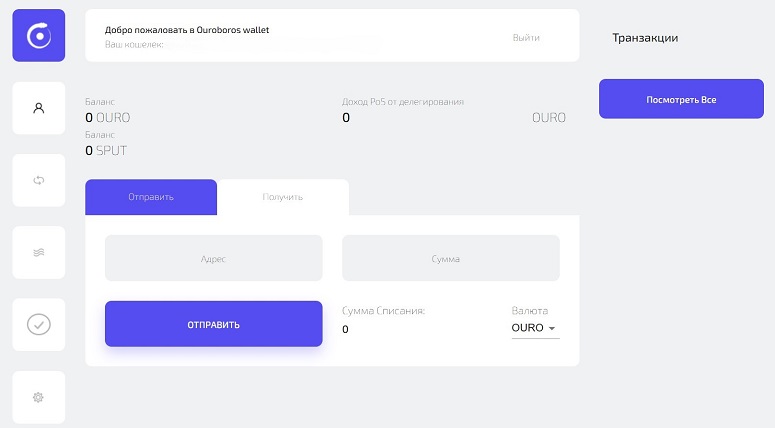
Task: Open the exchange arrows sidebar icon
Action: click(39, 180)
